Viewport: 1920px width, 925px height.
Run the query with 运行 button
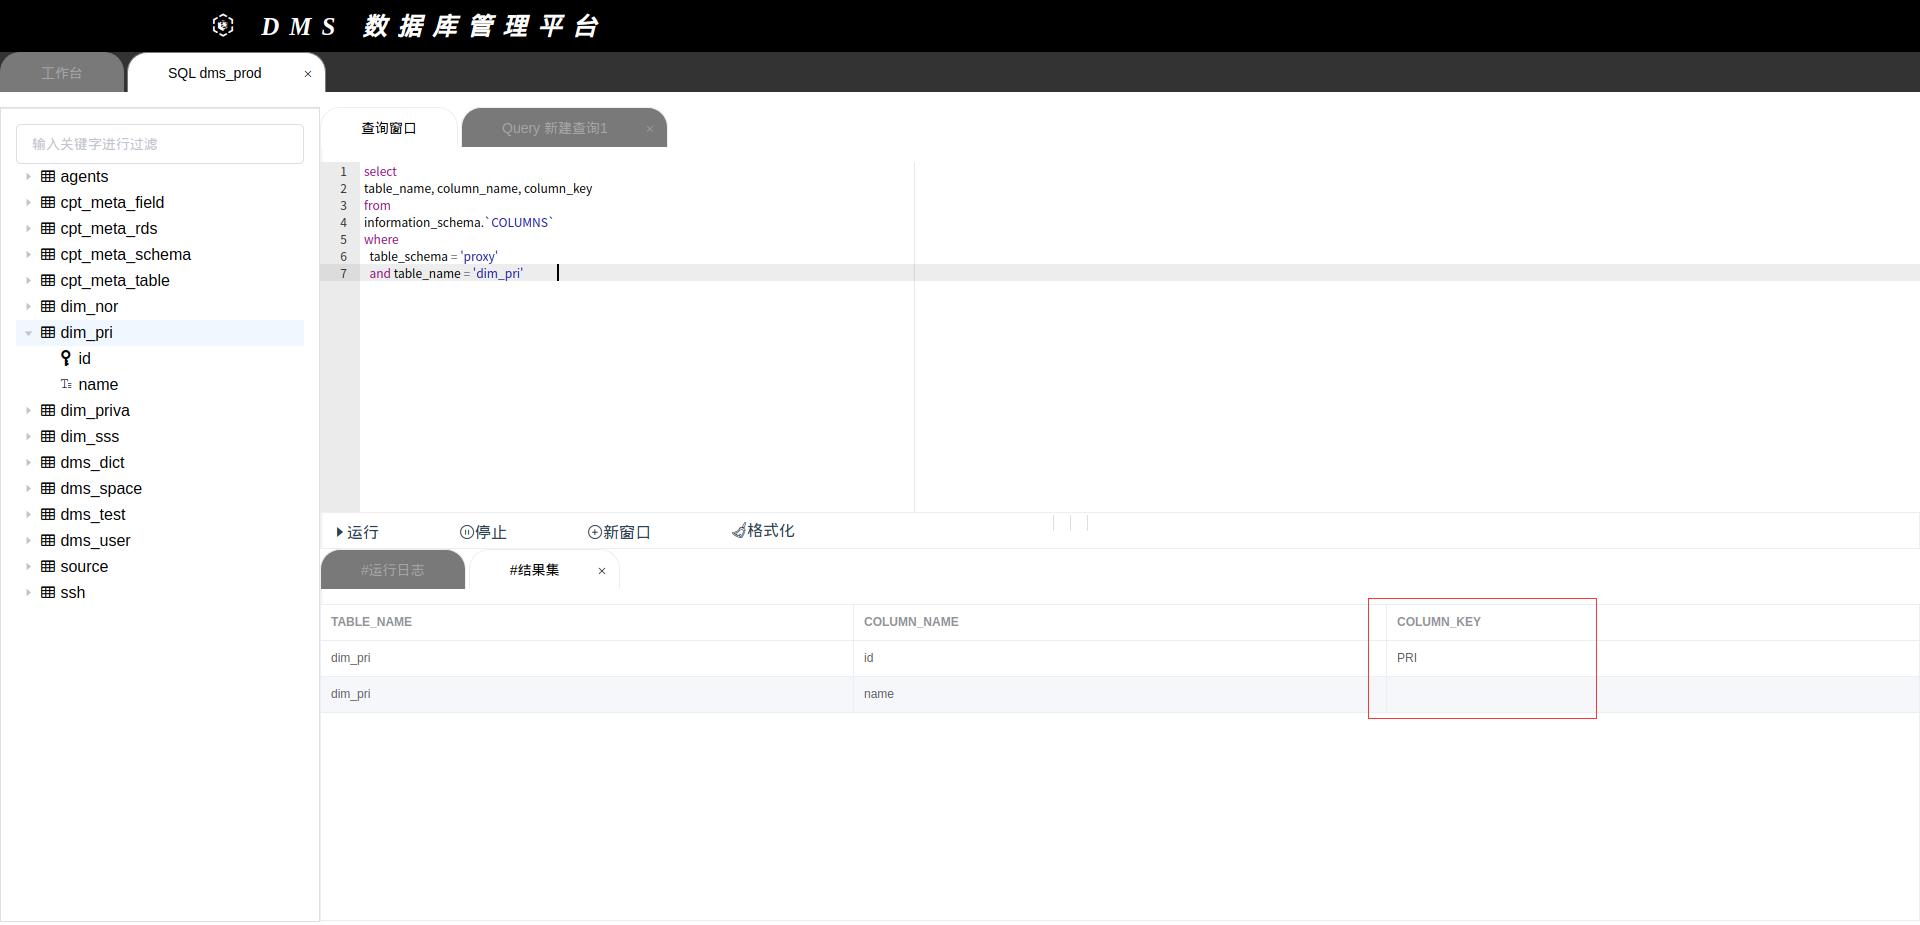point(357,532)
